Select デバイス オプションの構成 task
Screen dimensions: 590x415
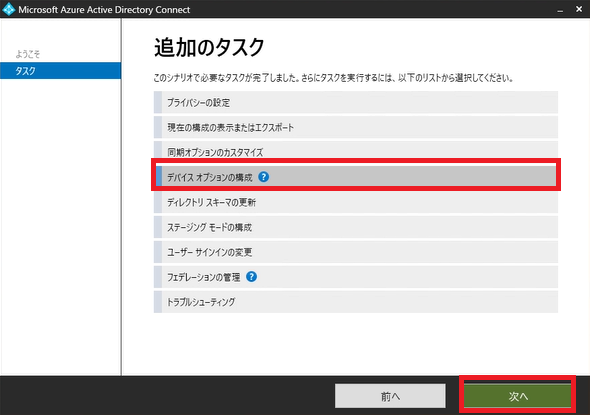coord(356,177)
